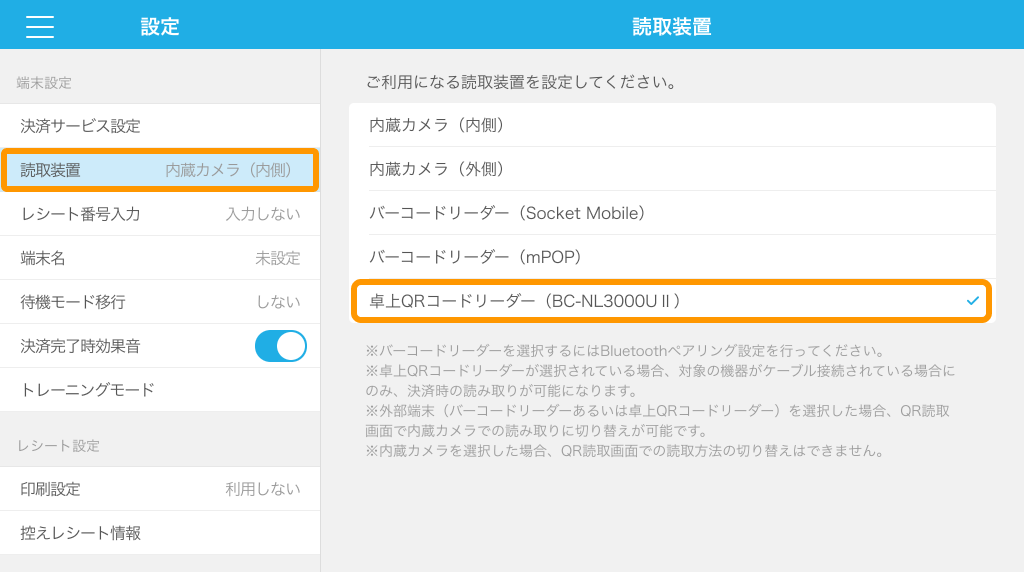1024x572 pixels.
Task: Open the 読取装置 settings row
Action: tap(160, 170)
